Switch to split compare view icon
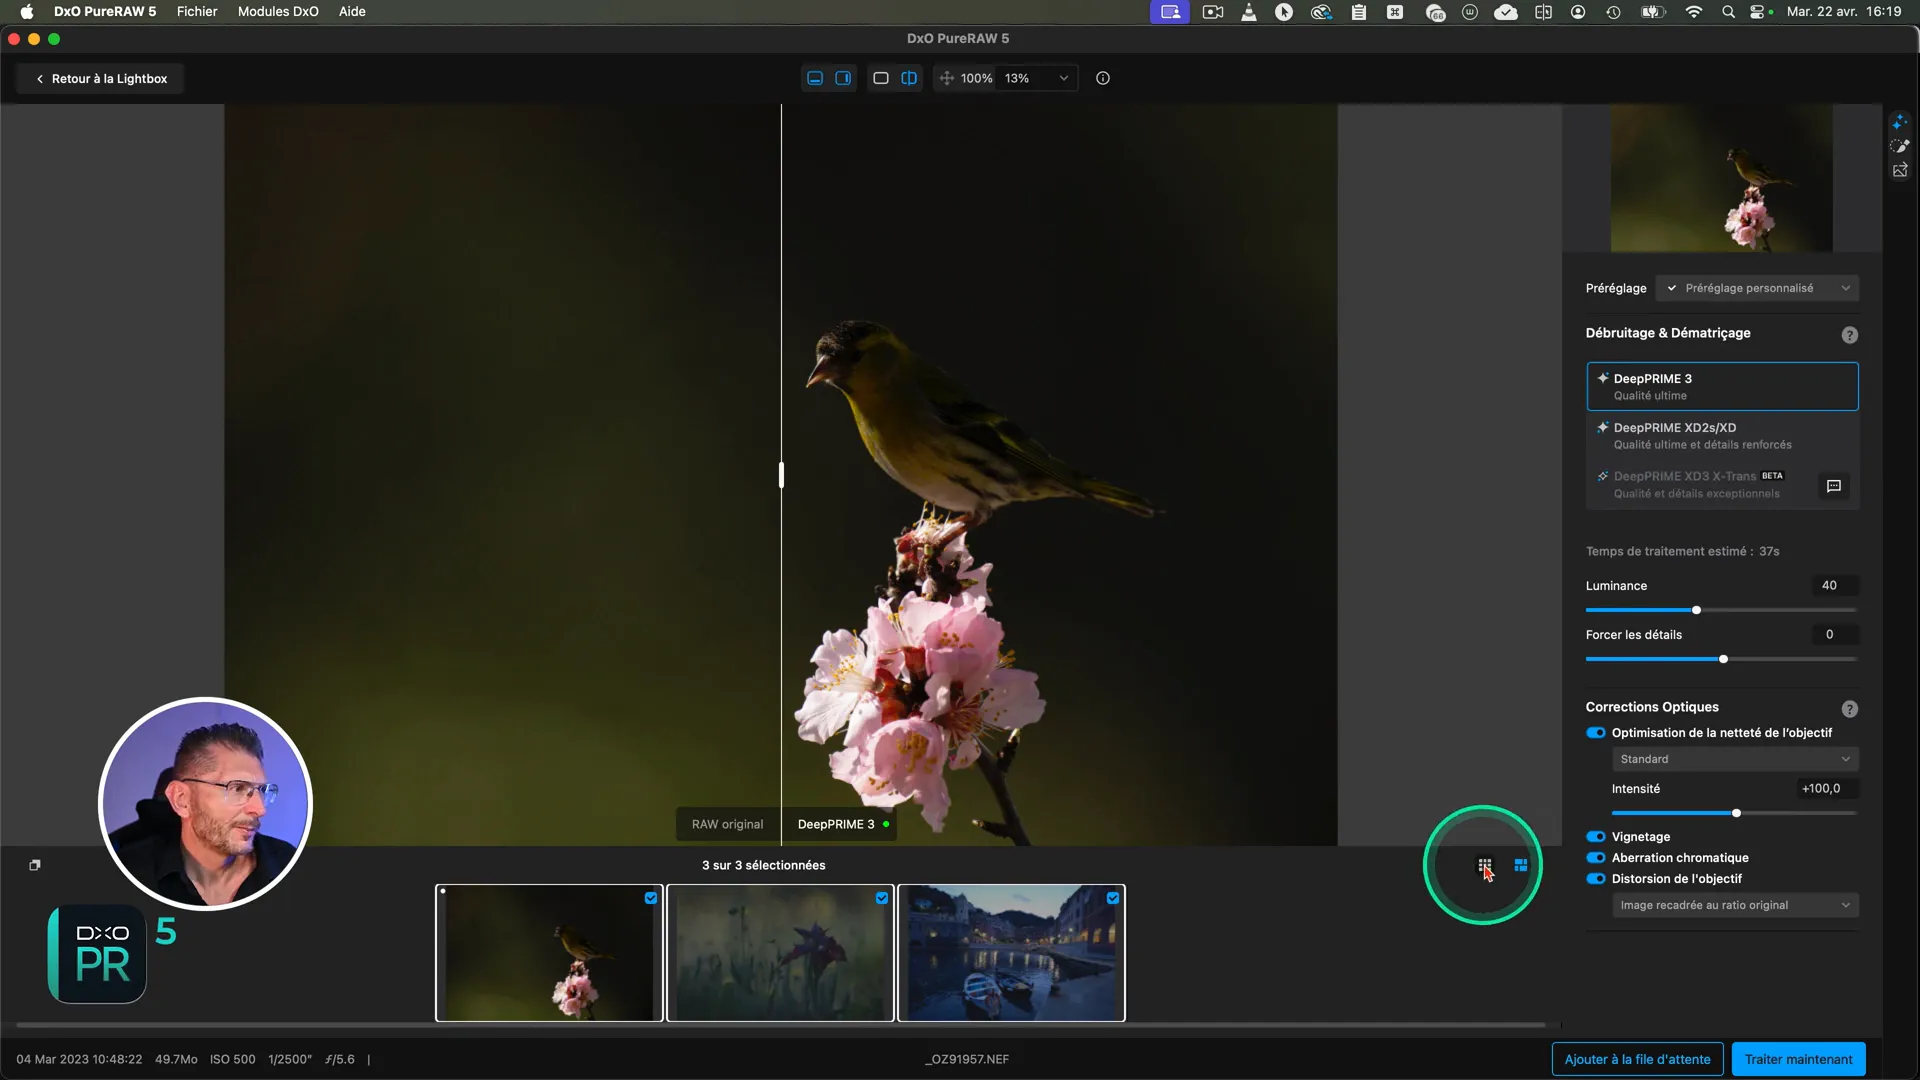The width and height of the screenshot is (1920, 1080). 909,78
